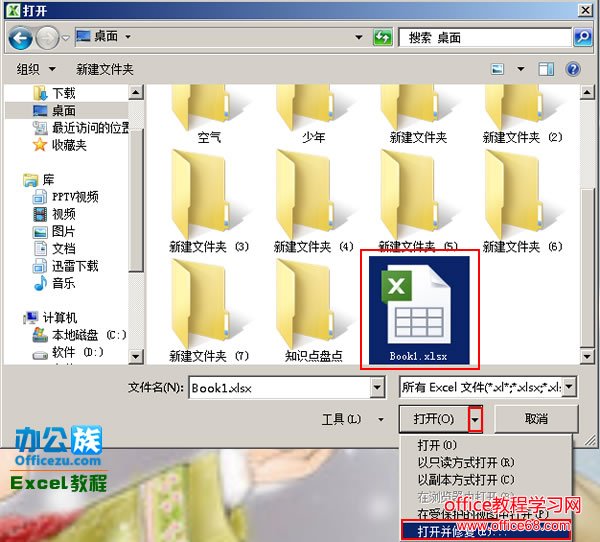This screenshot has width=600, height=542.
Task: Select the 新建文件夹 (5) folder
Action: 418,199
